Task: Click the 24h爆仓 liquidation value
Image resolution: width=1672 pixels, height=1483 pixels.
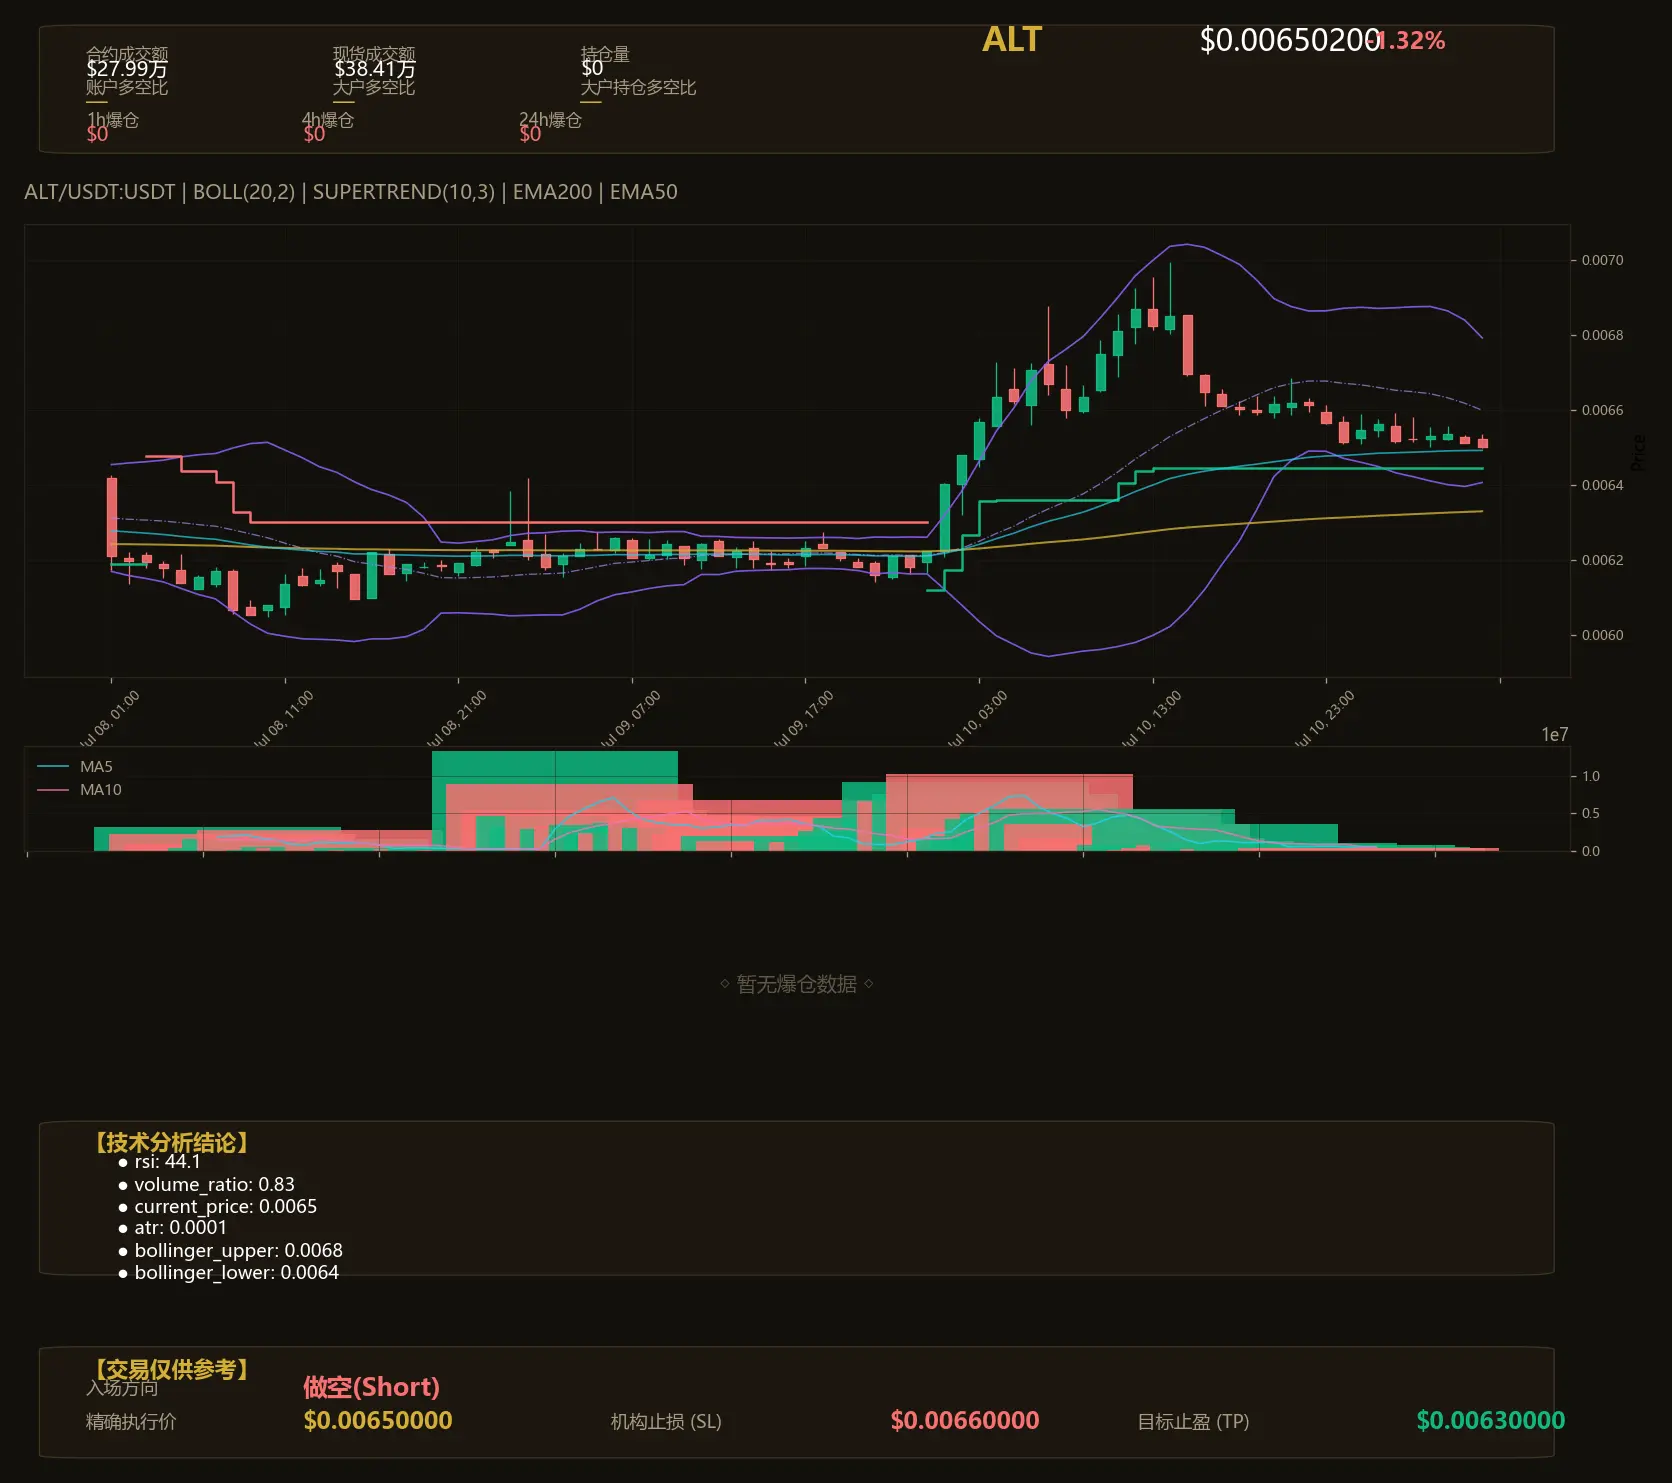Action: 530,134
